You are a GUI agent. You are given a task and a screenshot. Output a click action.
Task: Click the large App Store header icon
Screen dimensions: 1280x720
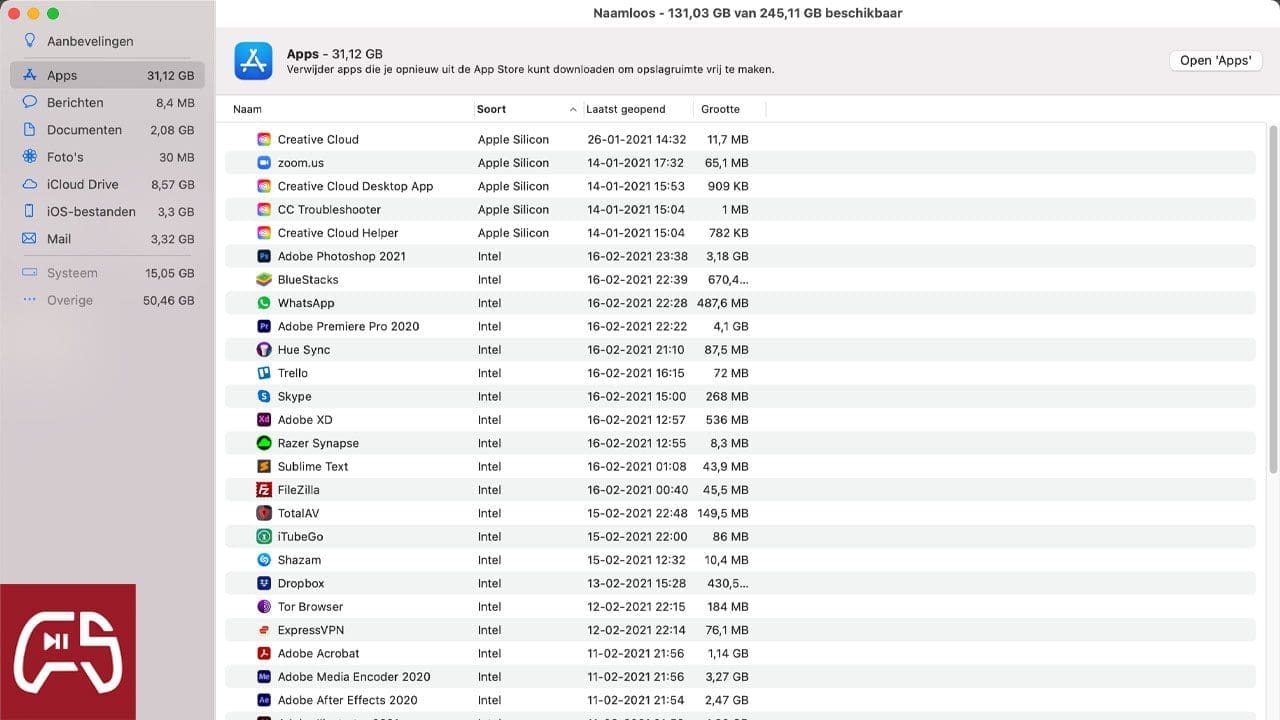[253, 61]
